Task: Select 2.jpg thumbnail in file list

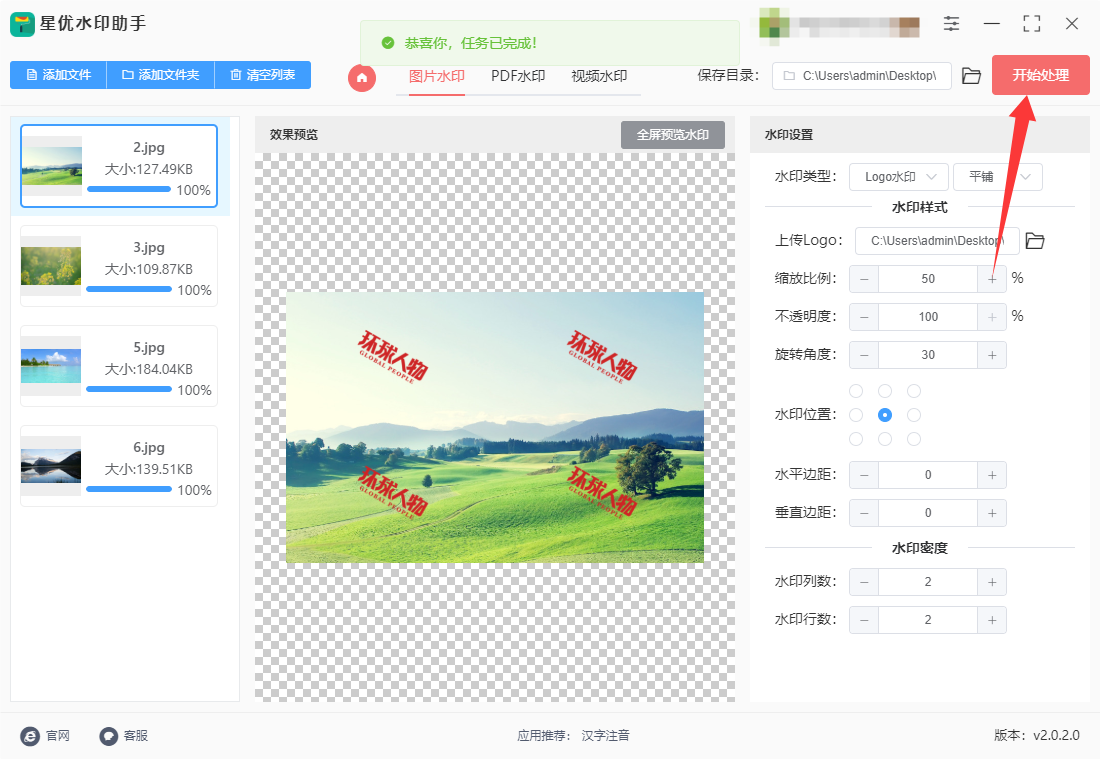Action: pos(52,166)
